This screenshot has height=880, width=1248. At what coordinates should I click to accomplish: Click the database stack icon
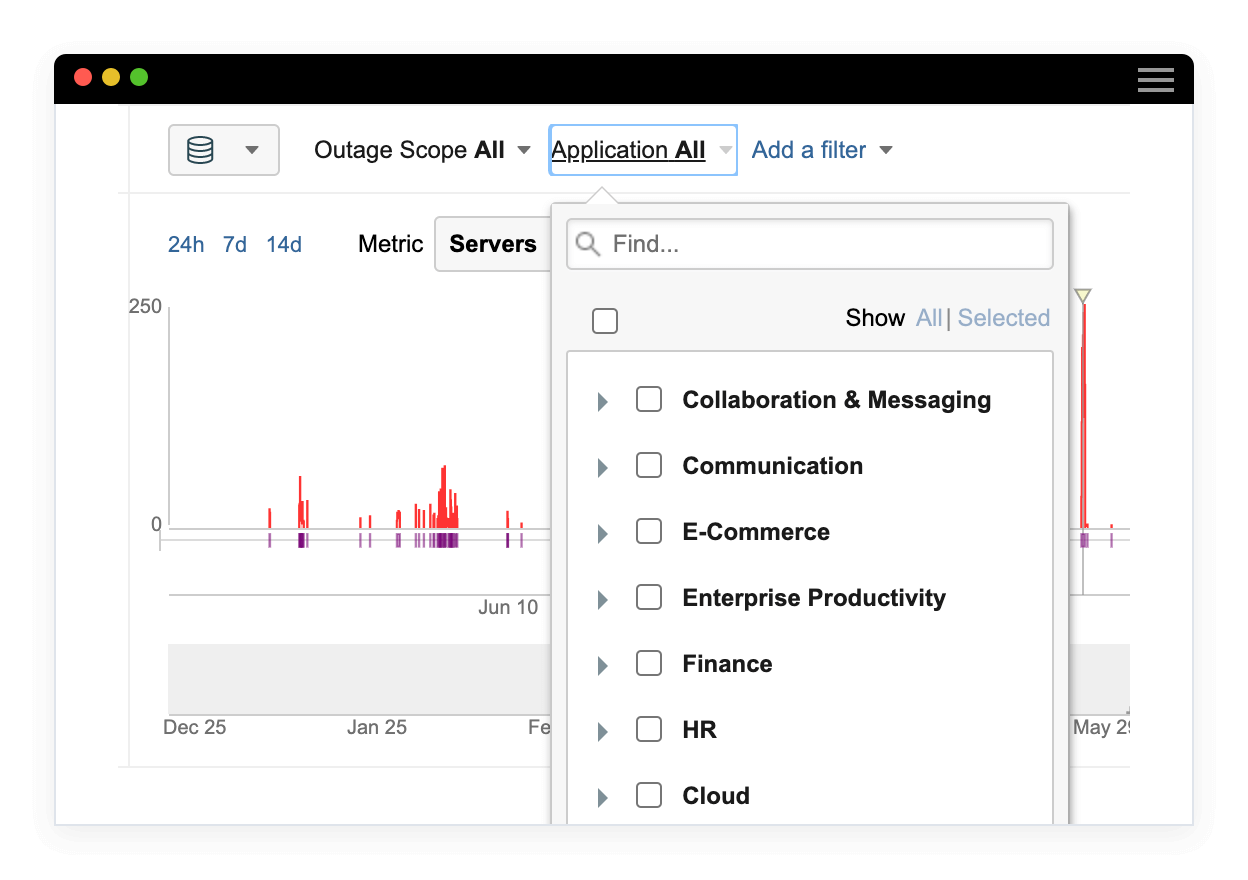pos(201,150)
